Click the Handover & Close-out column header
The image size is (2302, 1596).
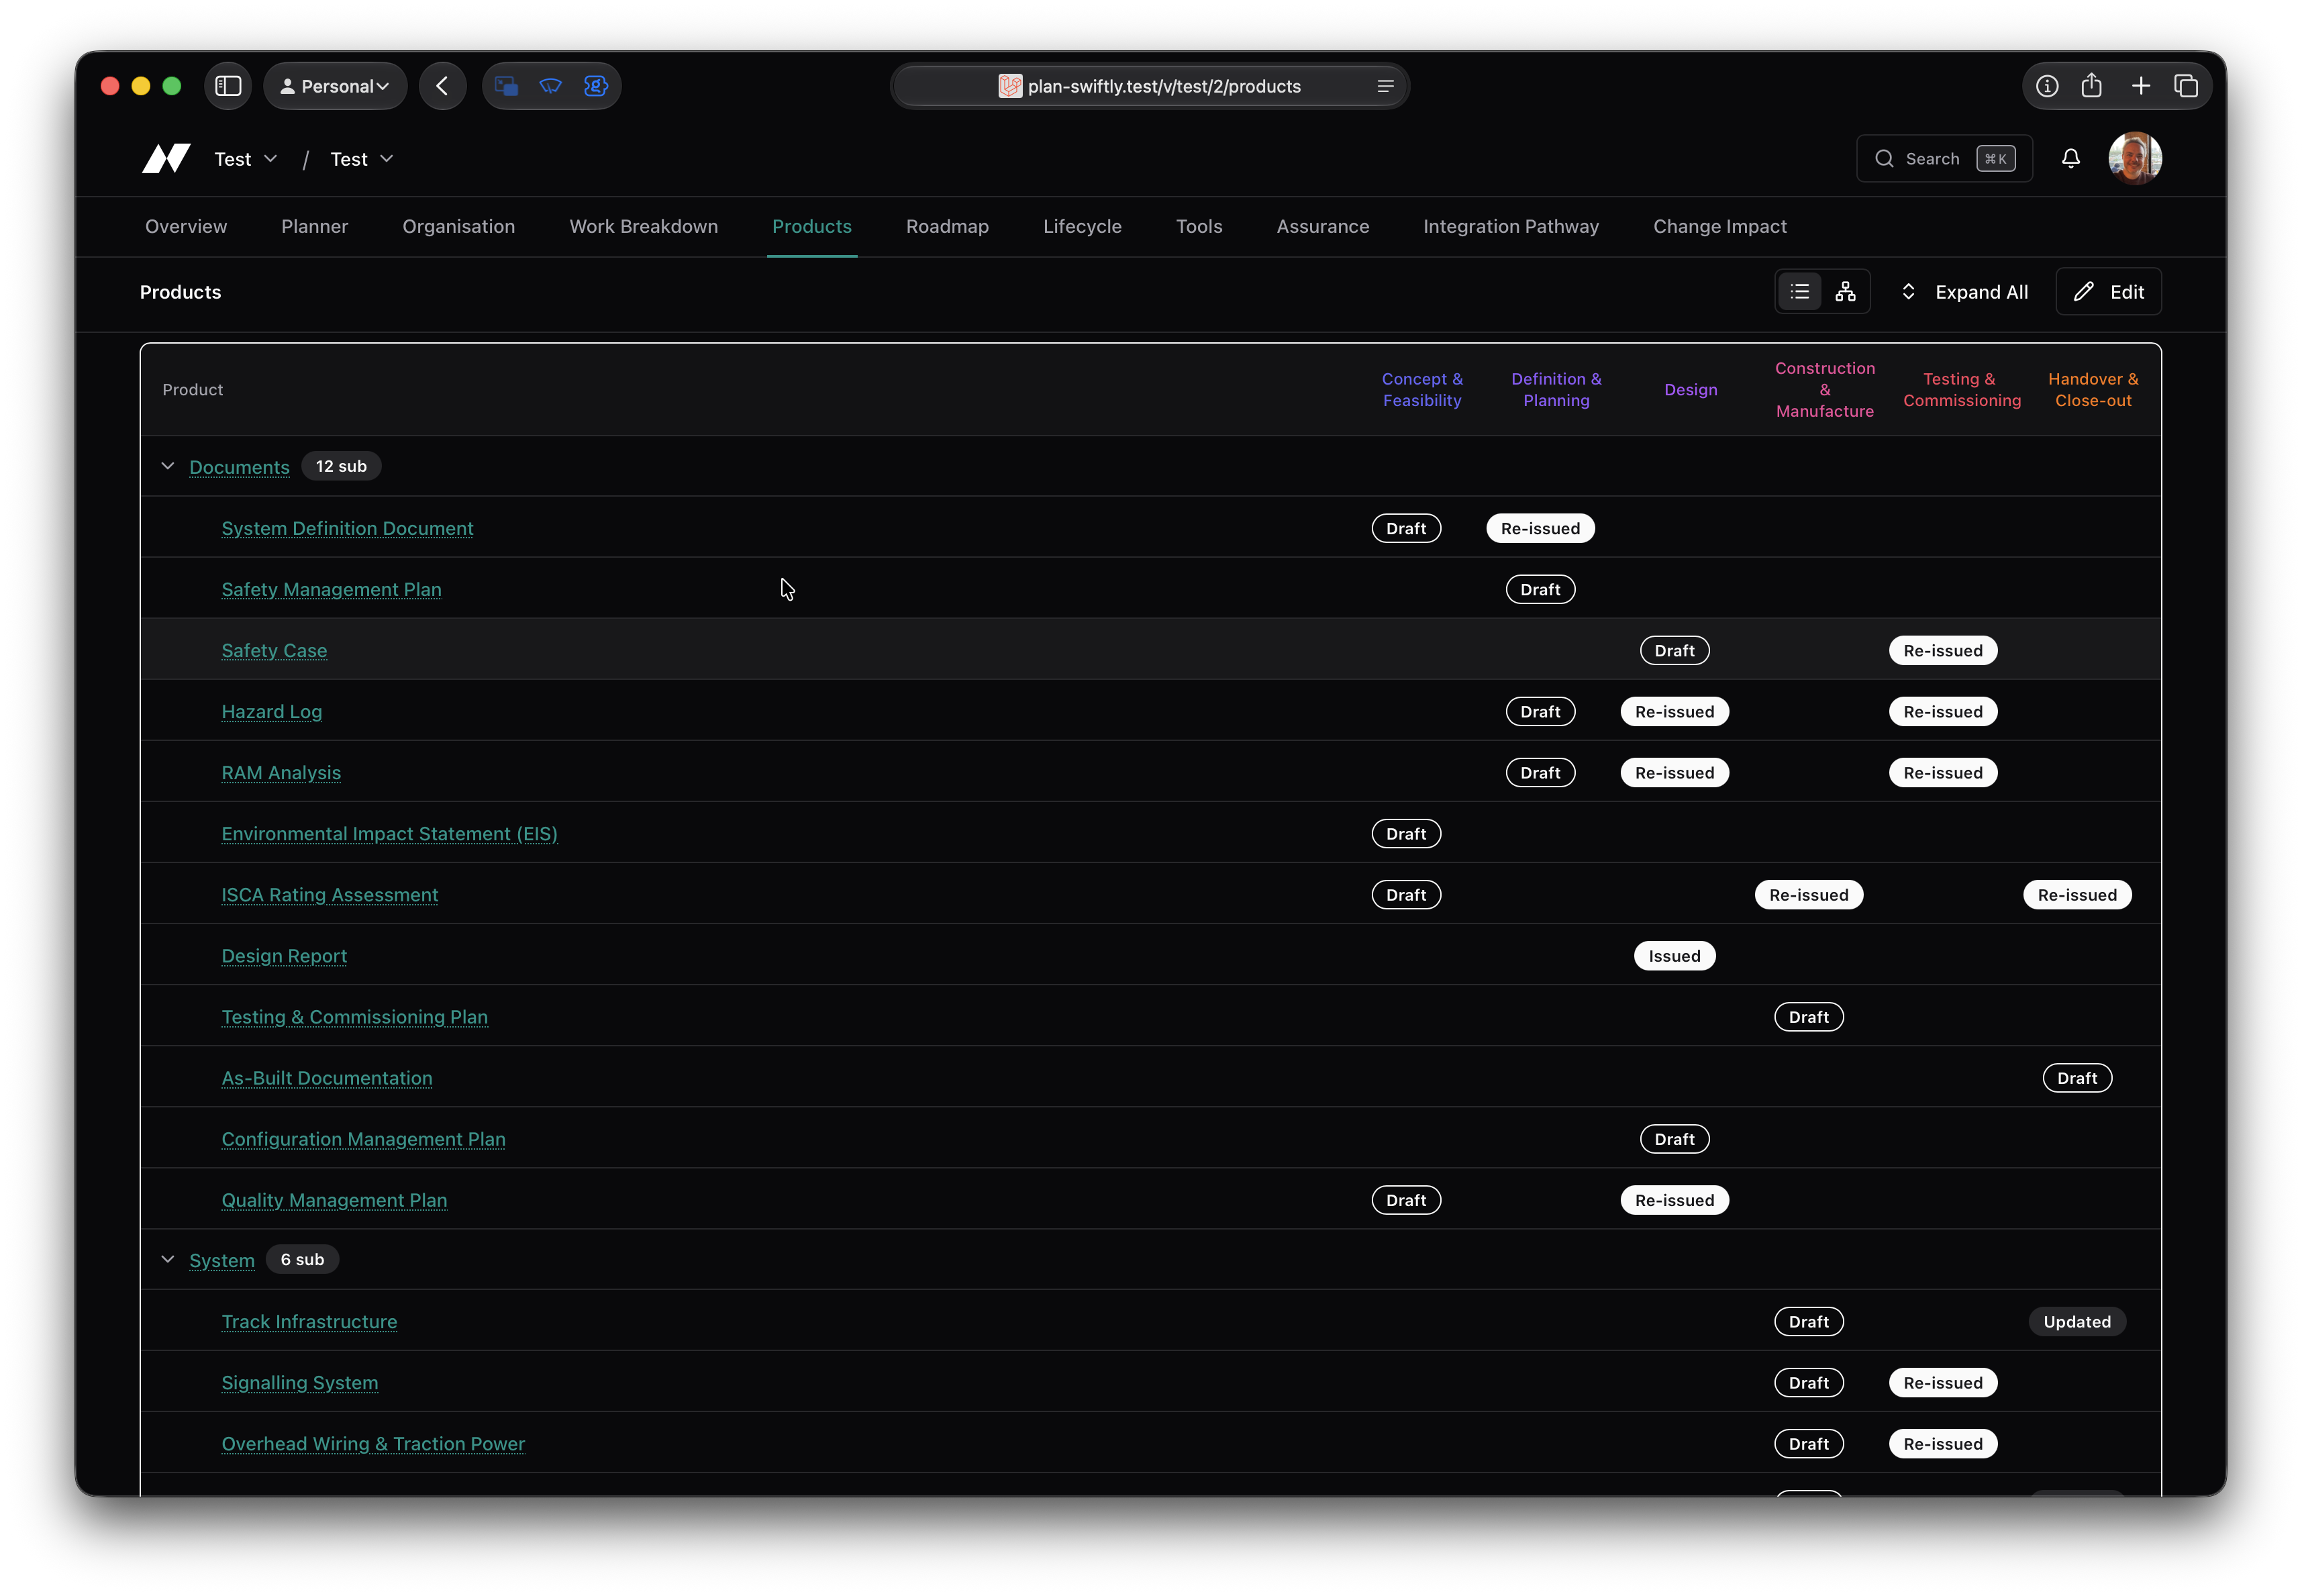pos(2092,389)
